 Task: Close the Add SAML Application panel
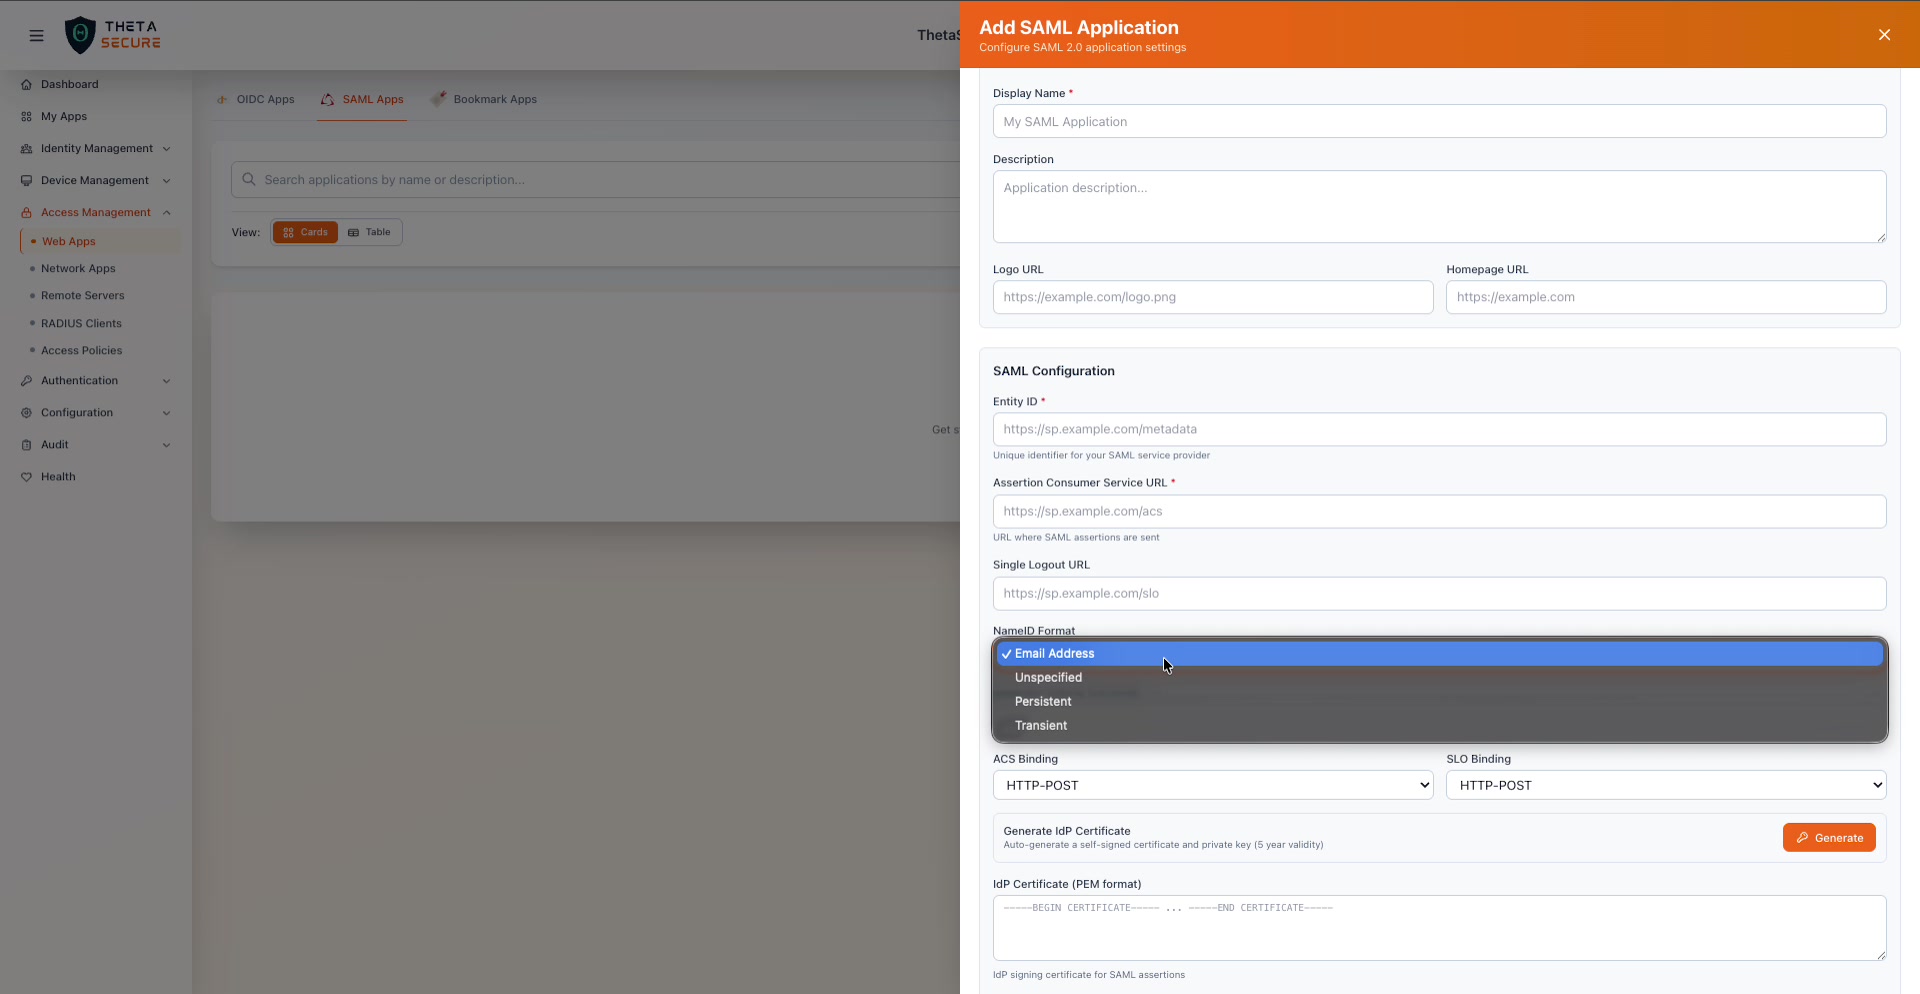pyautogui.click(x=1884, y=35)
